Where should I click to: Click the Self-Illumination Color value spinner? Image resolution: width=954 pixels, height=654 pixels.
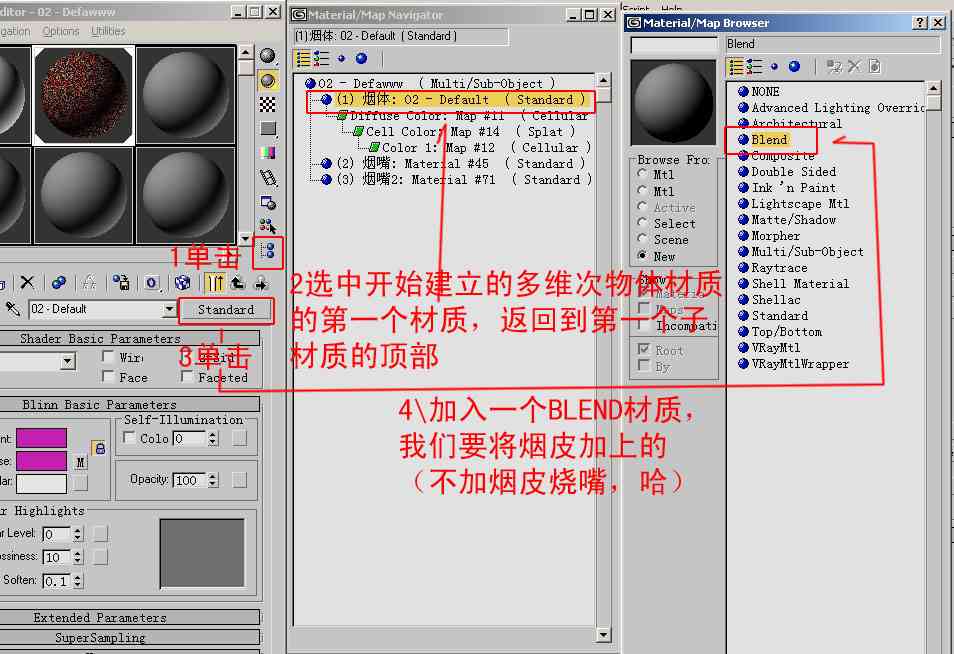tap(212, 438)
